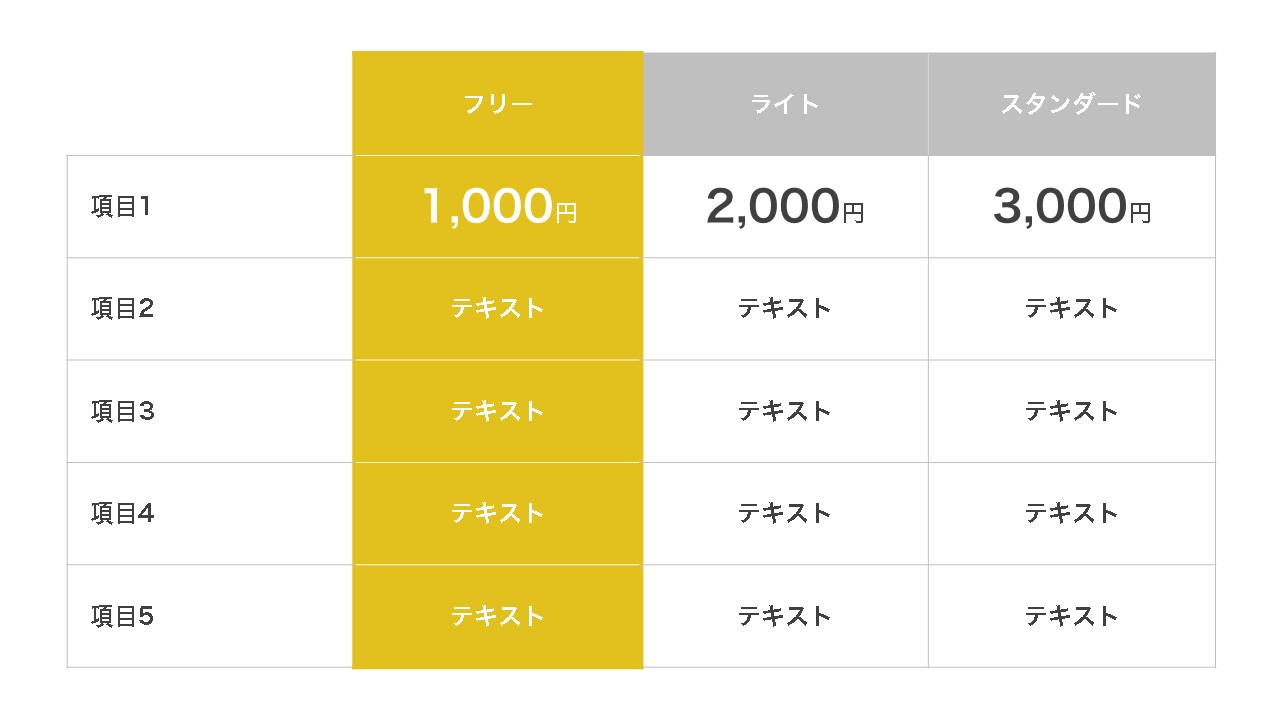Click ライト column テキスト in 項目2 row

tap(785, 309)
